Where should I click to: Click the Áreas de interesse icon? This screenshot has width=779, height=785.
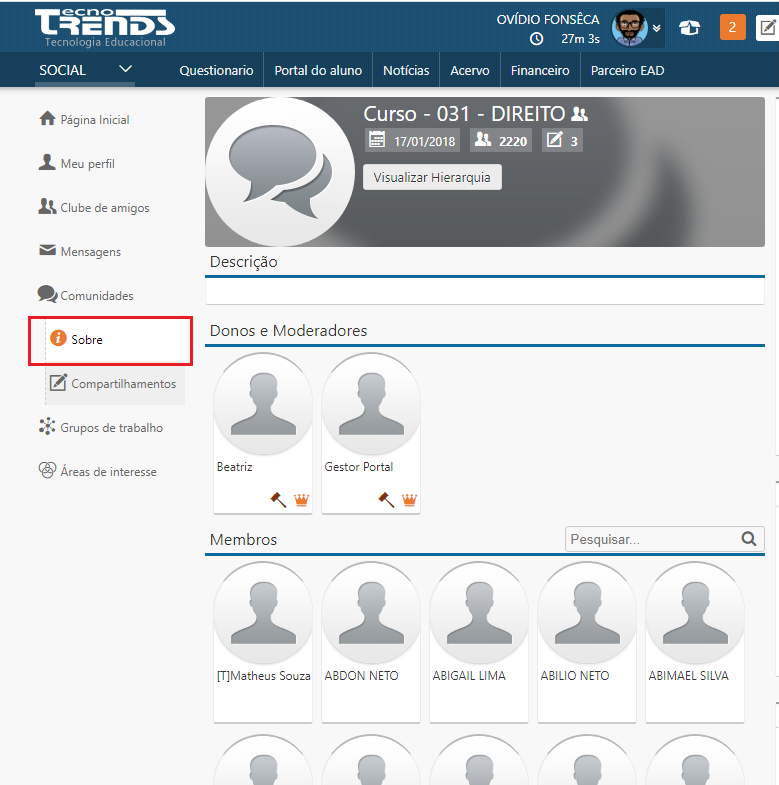47,471
